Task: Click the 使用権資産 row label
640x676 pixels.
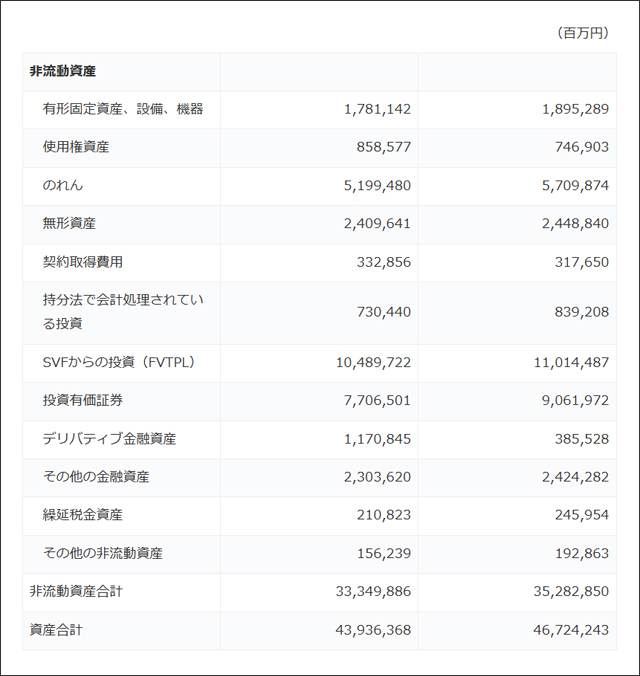Action: [76, 147]
